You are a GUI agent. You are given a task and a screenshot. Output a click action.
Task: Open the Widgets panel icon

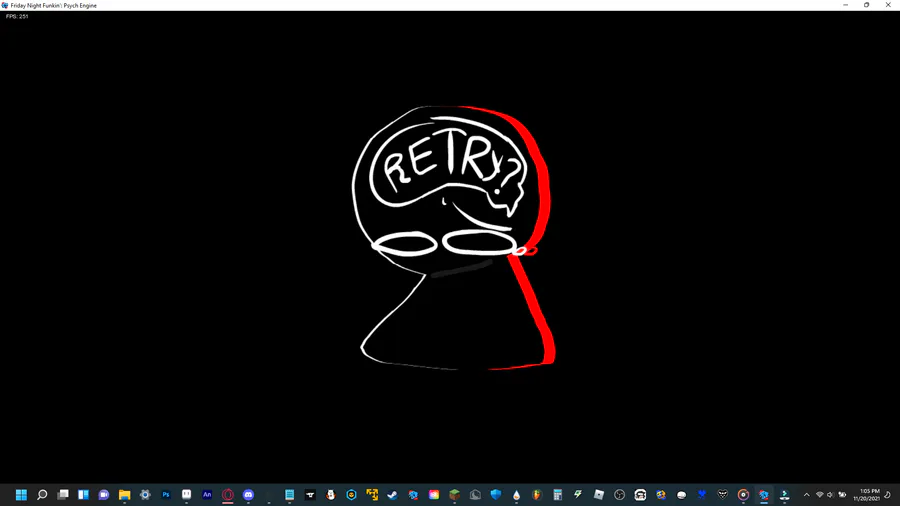[x=83, y=495]
